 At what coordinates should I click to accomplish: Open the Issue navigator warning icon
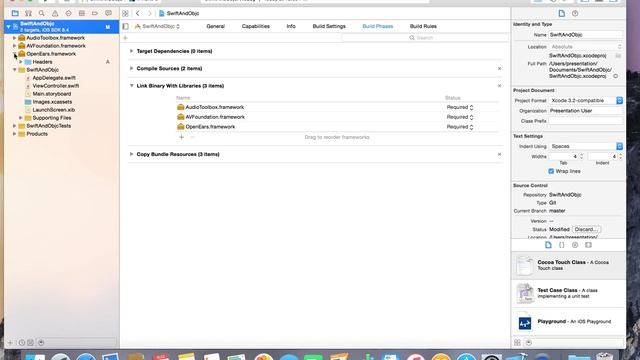tap(55, 13)
